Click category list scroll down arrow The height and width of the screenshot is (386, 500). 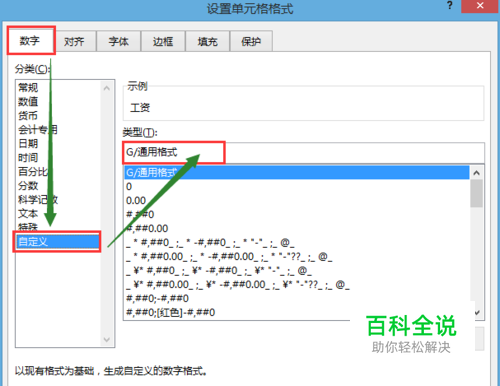(107, 340)
